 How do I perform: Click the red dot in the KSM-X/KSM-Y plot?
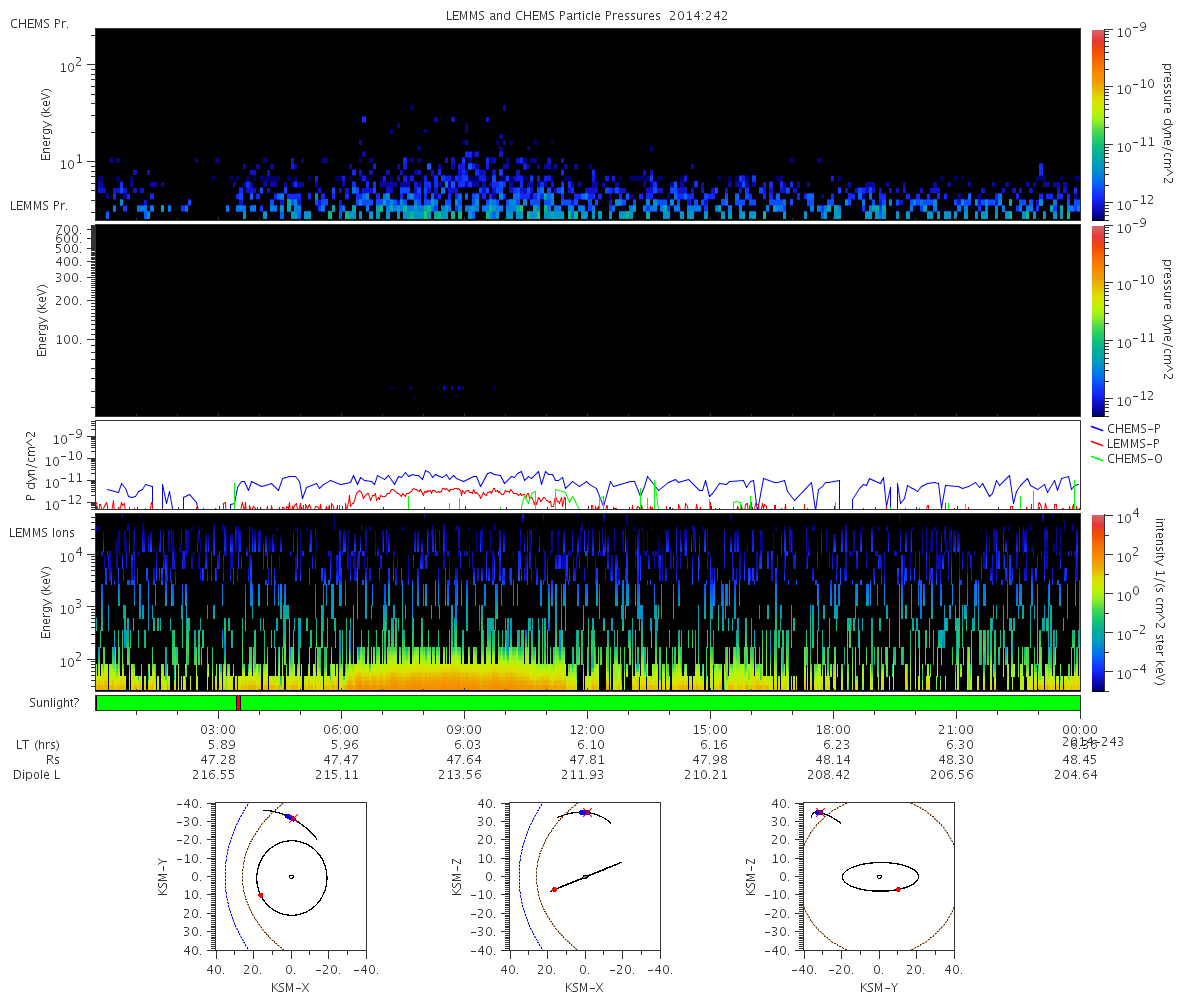click(x=261, y=895)
